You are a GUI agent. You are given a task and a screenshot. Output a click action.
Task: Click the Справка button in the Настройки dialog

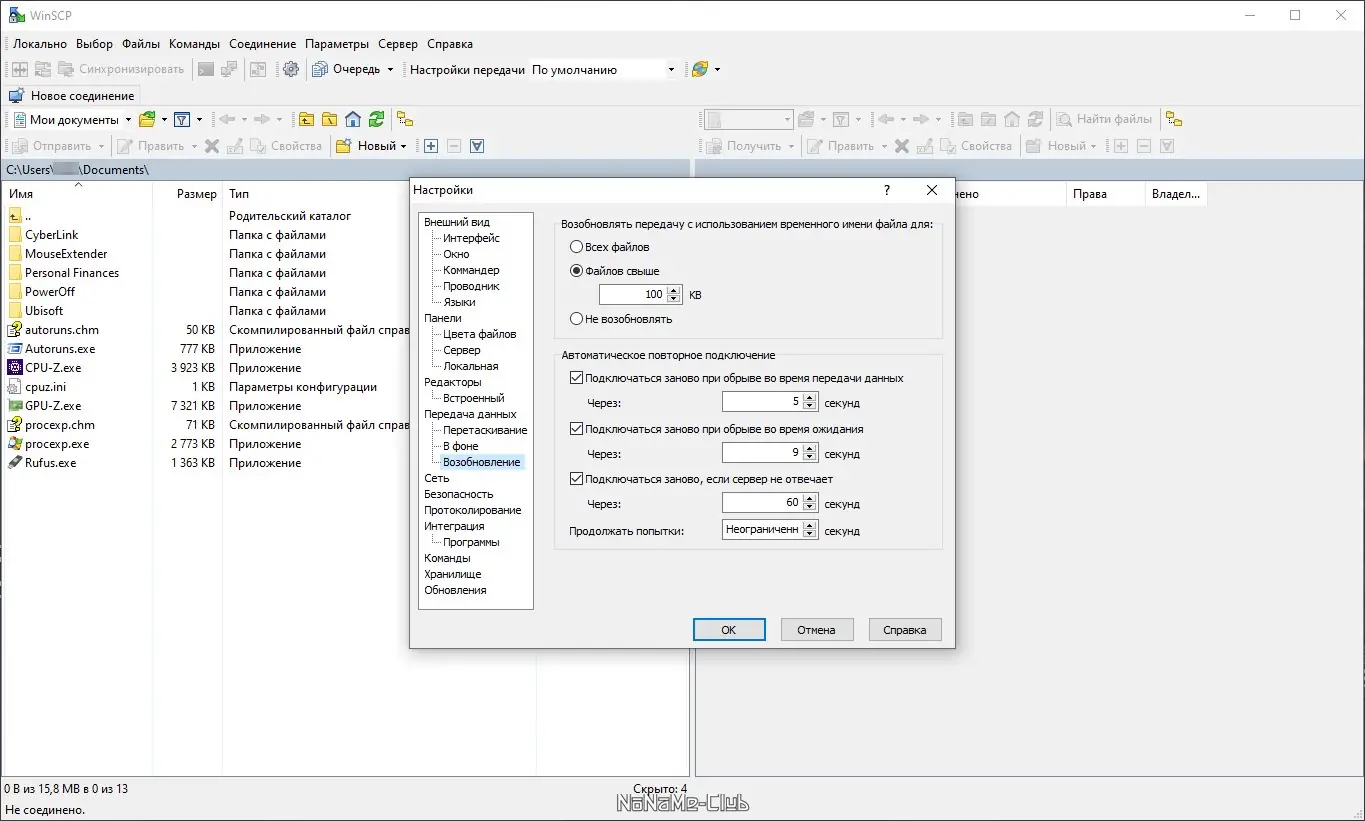[905, 630]
